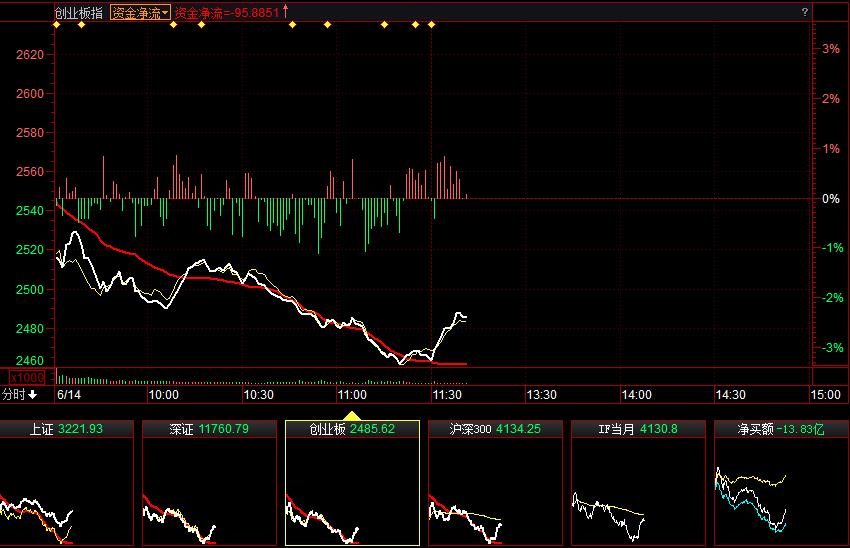Click the 沪深300 mini chart thumbnail
The width and height of the screenshot is (850, 548).
494,492
